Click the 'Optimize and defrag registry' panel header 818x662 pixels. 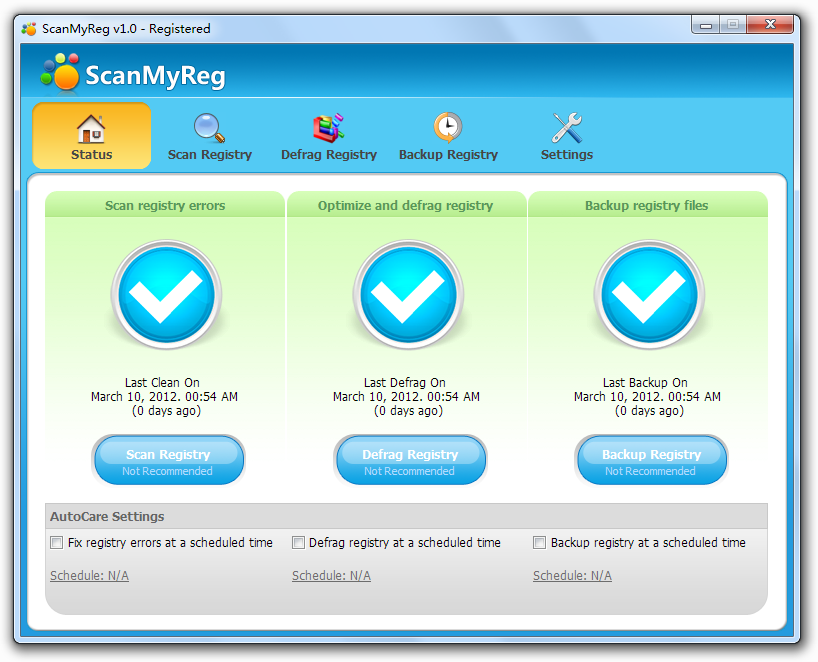tap(406, 205)
